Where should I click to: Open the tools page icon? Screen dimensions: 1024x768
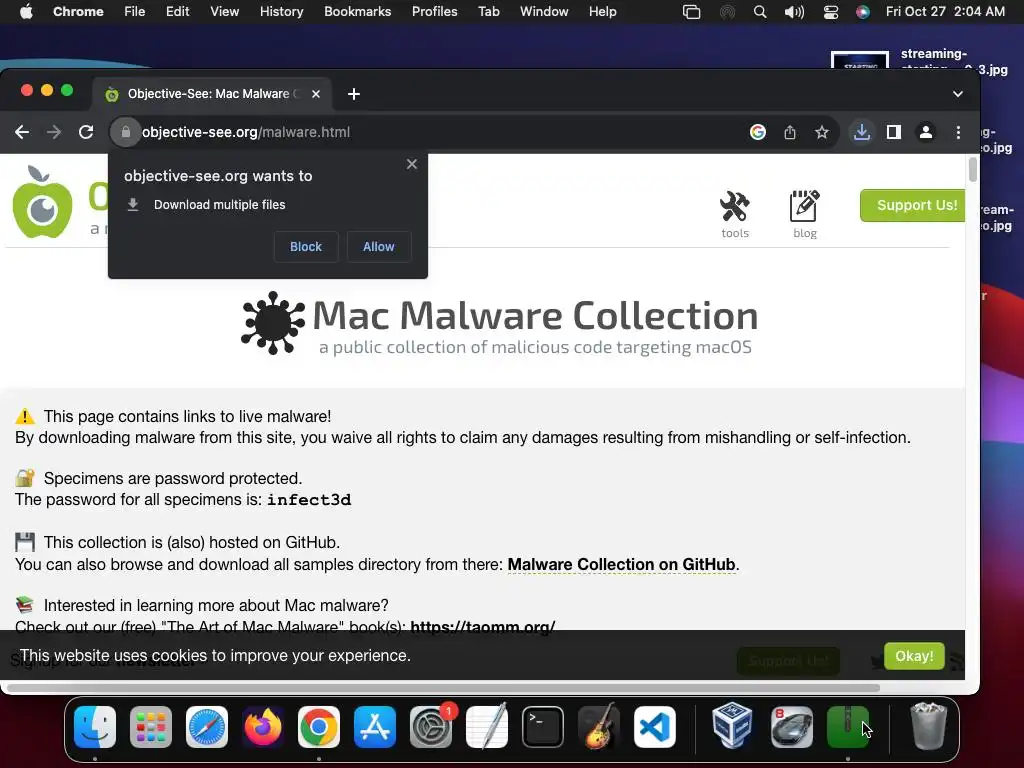(x=735, y=214)
